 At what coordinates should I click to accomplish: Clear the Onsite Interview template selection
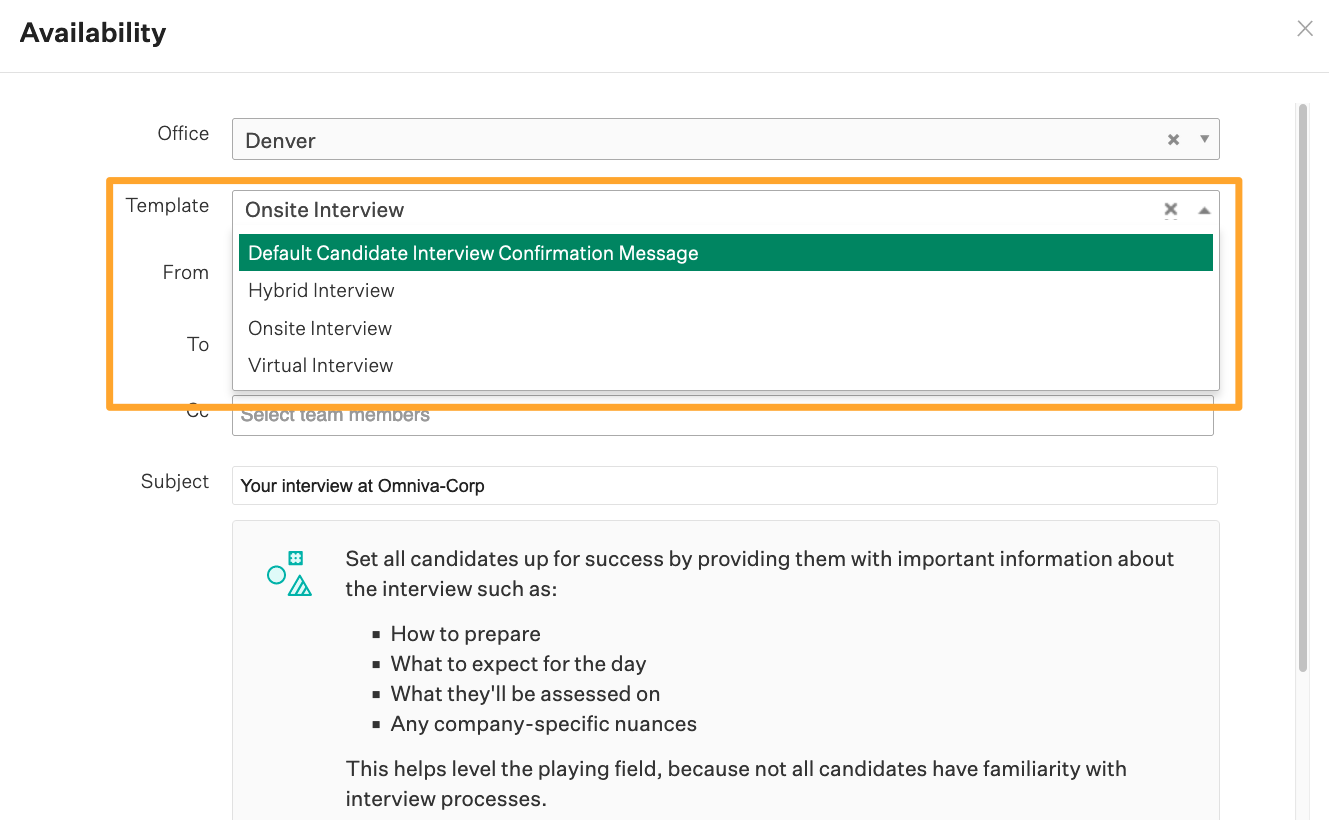pos(1170,210)
